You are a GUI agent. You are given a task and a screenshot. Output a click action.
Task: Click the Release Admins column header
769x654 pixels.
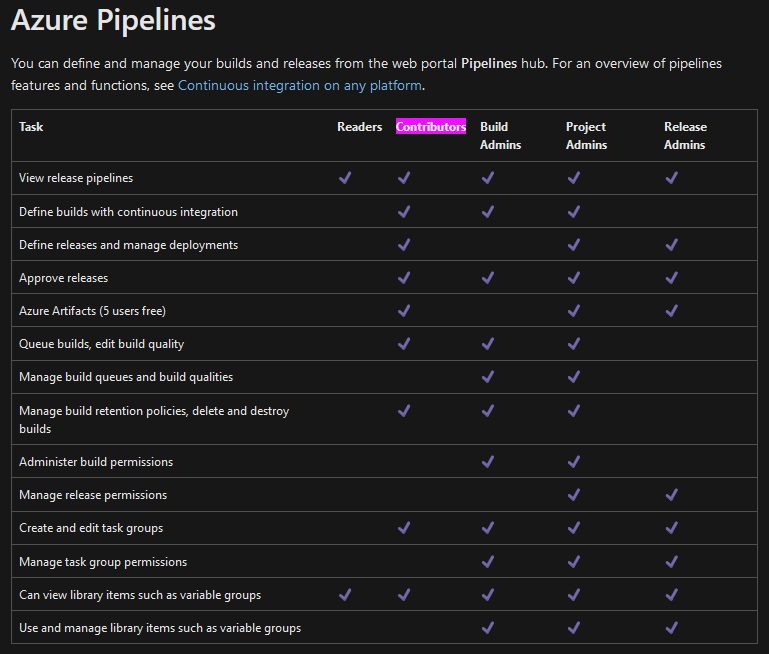[x=685, y=136]
